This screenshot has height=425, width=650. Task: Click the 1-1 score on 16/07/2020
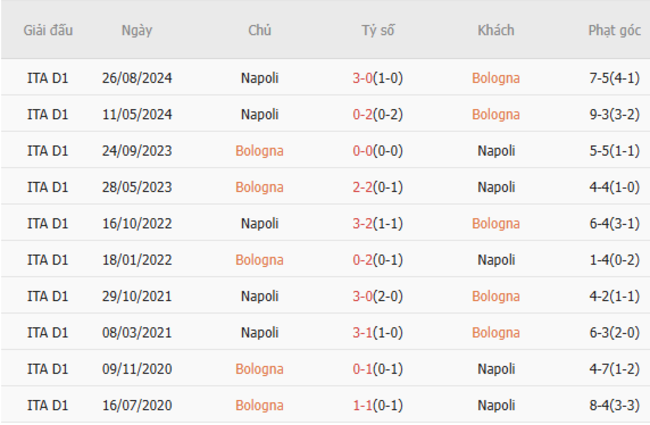click(x=362, y=405)
